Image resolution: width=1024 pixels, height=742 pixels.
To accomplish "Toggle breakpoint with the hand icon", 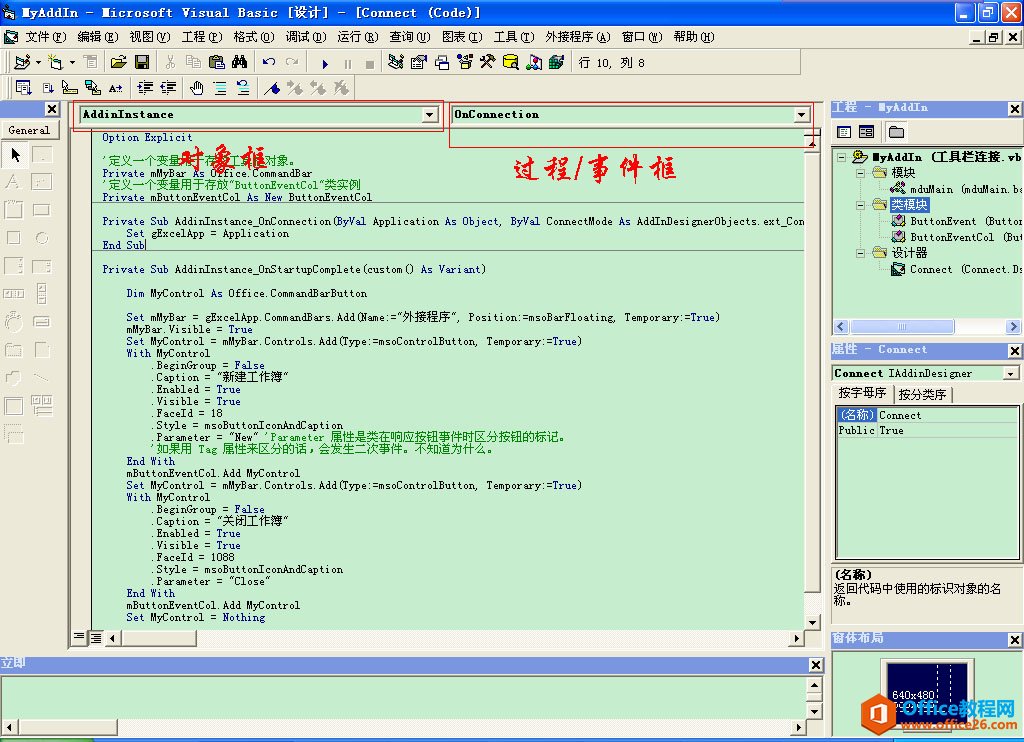I will pos(197,88).
